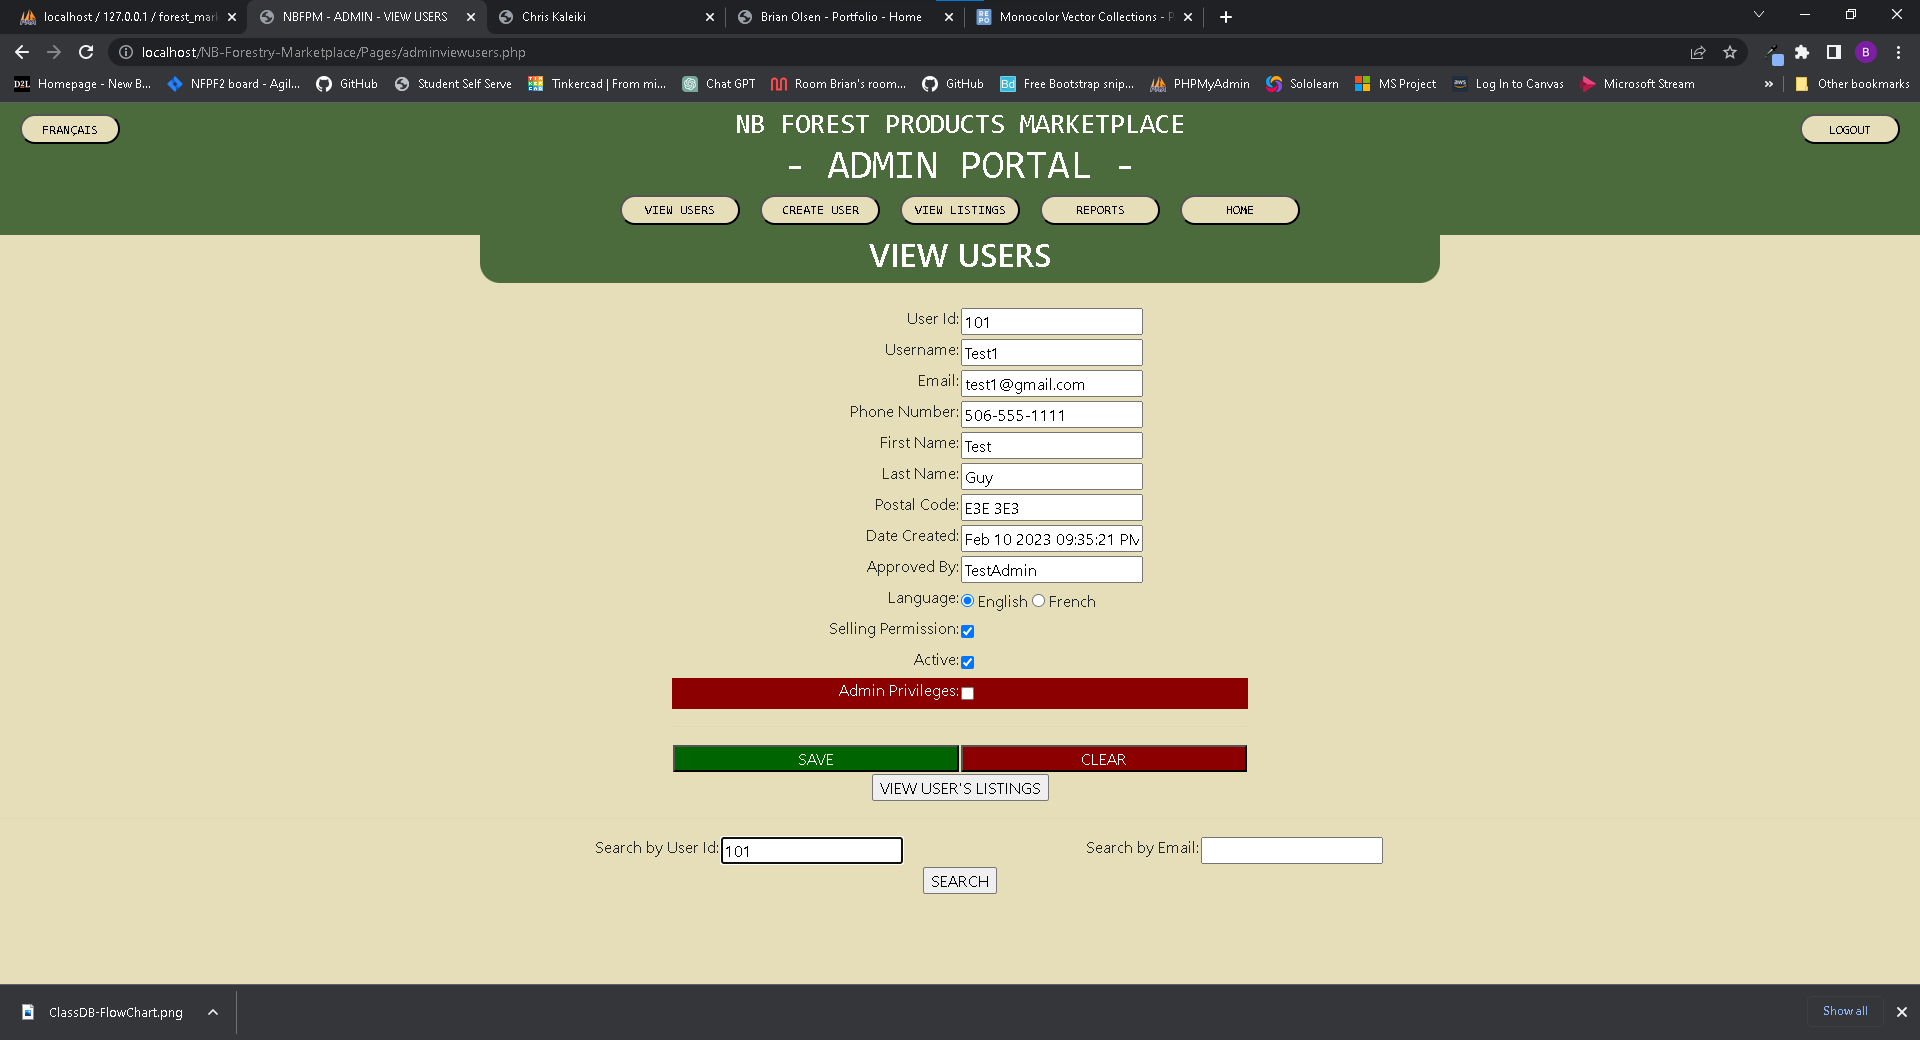
Task: Open new browser tab with plus icon
Action: 1226,17
